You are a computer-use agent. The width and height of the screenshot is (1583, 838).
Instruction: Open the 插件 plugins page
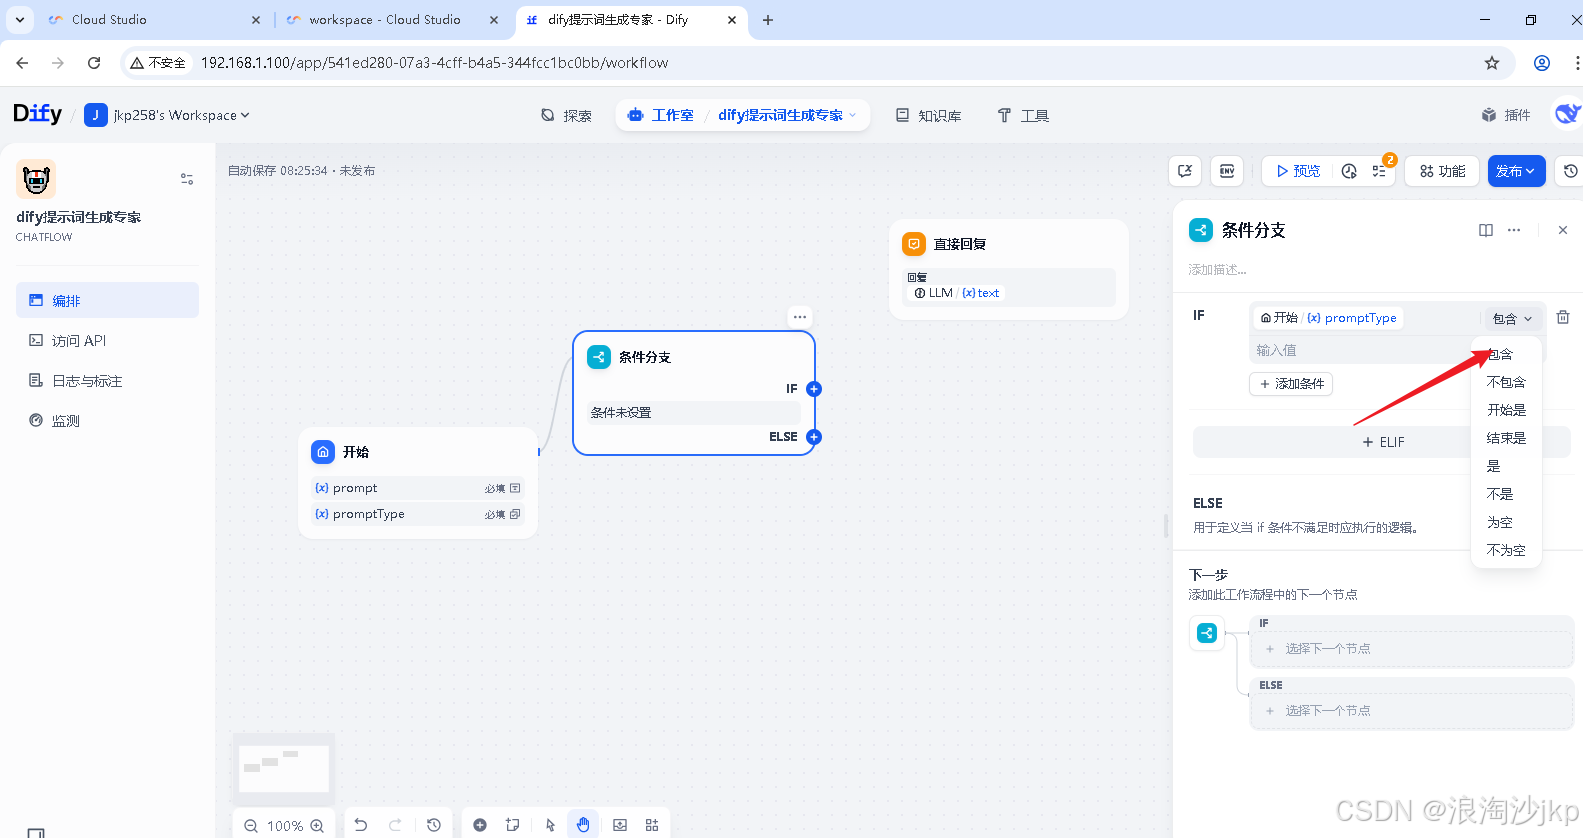[x=1506, y=115]
